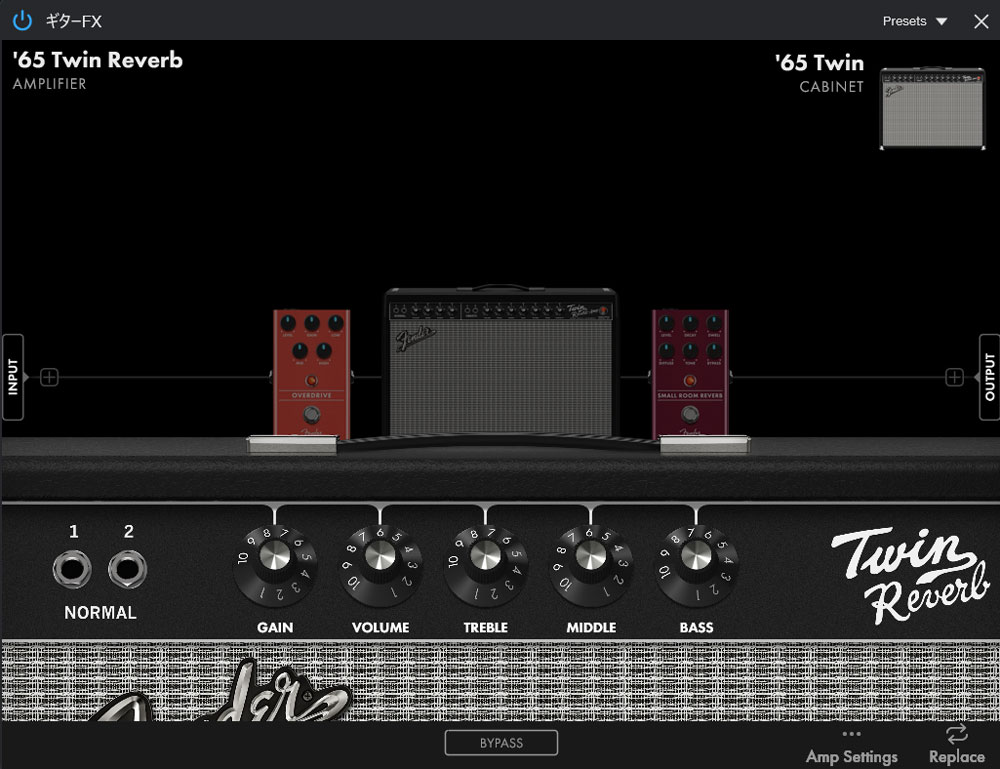Add an effect before the OUTPUT
This screenshot has width=1000, height=769.
click(x=954, y=377)
